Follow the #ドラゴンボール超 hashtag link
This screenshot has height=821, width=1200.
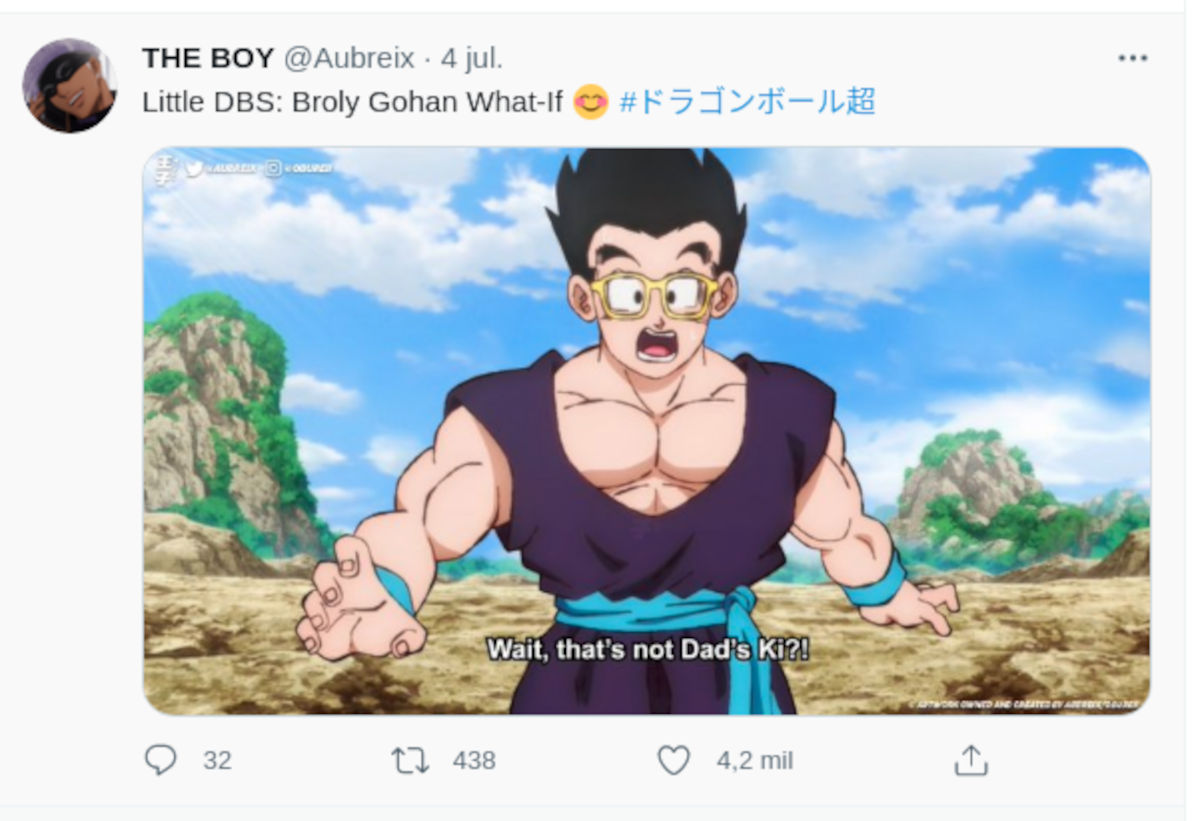tap(748, 102)
